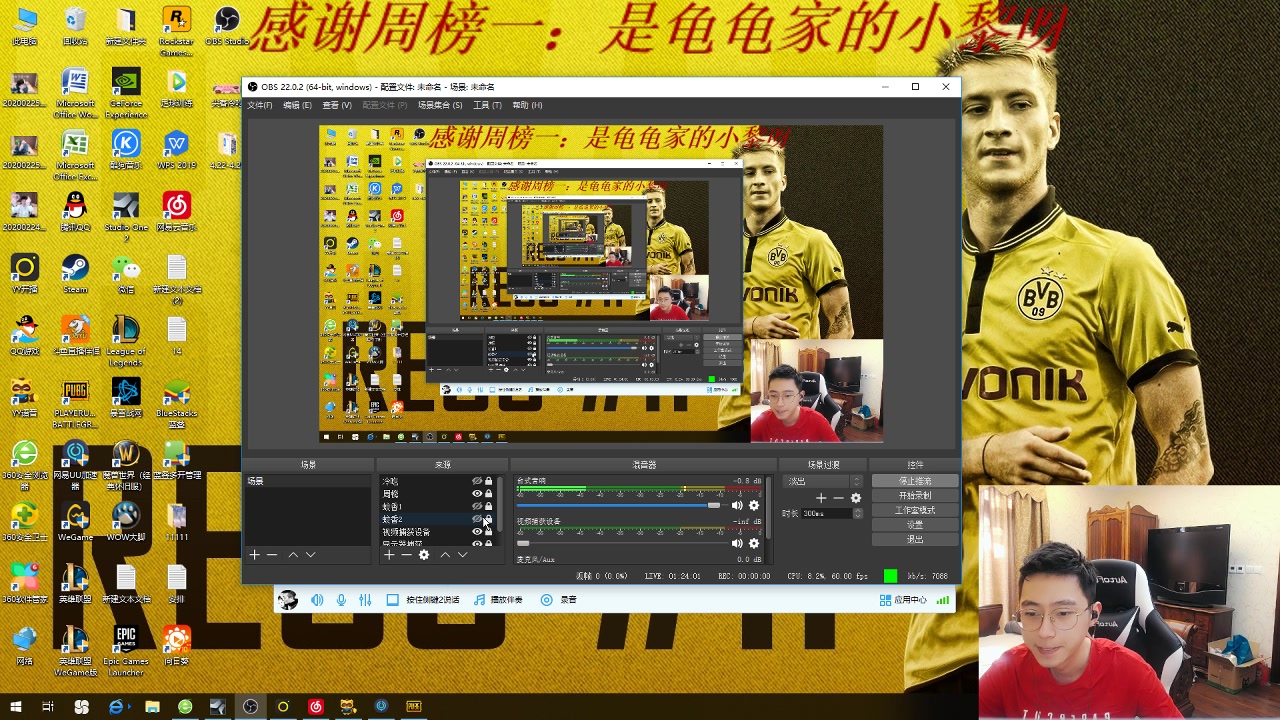Toggle visibility of the 视频捕获设备 source

[477, 532]
